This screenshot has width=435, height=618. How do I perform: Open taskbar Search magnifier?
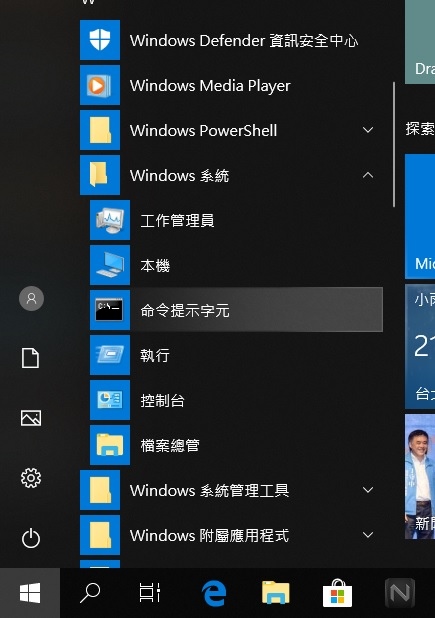[x=90, y=593]
